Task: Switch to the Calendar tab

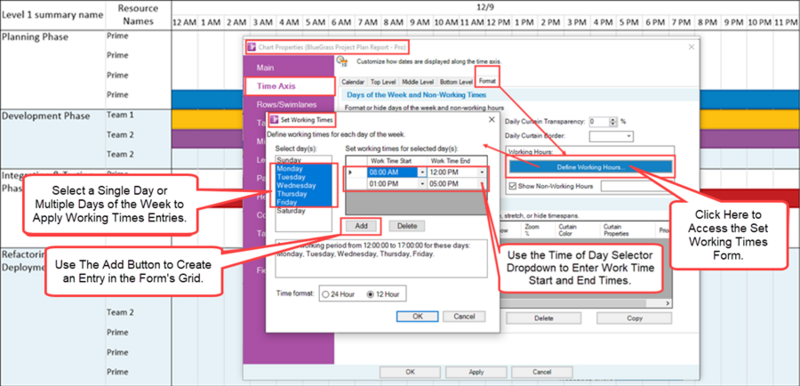Action: tap(353, 82)
